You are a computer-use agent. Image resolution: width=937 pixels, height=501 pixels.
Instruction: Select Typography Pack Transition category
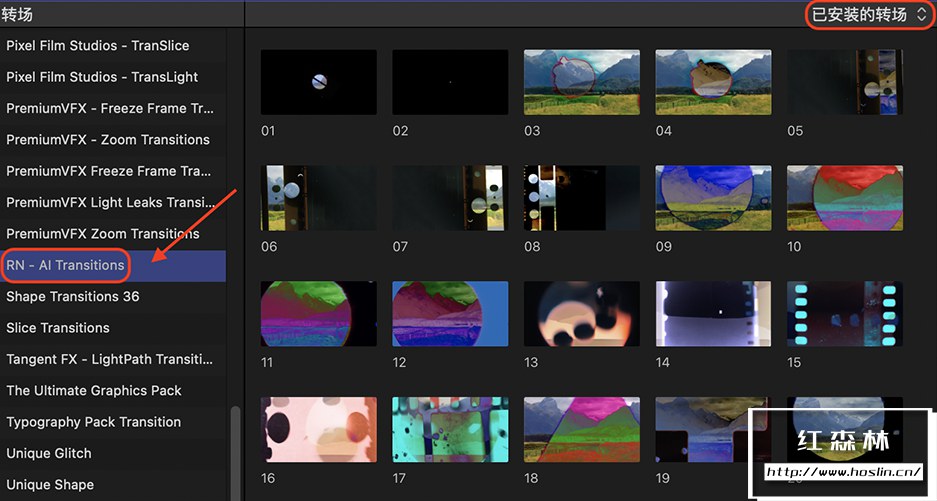(x=113, y=422)
